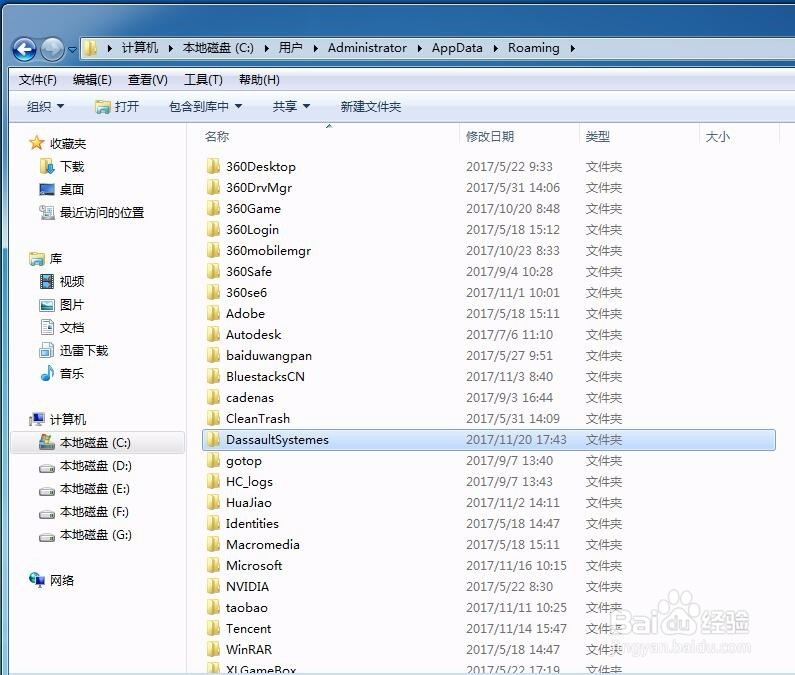Open the 视频 library icon

(x=47, y=281)
